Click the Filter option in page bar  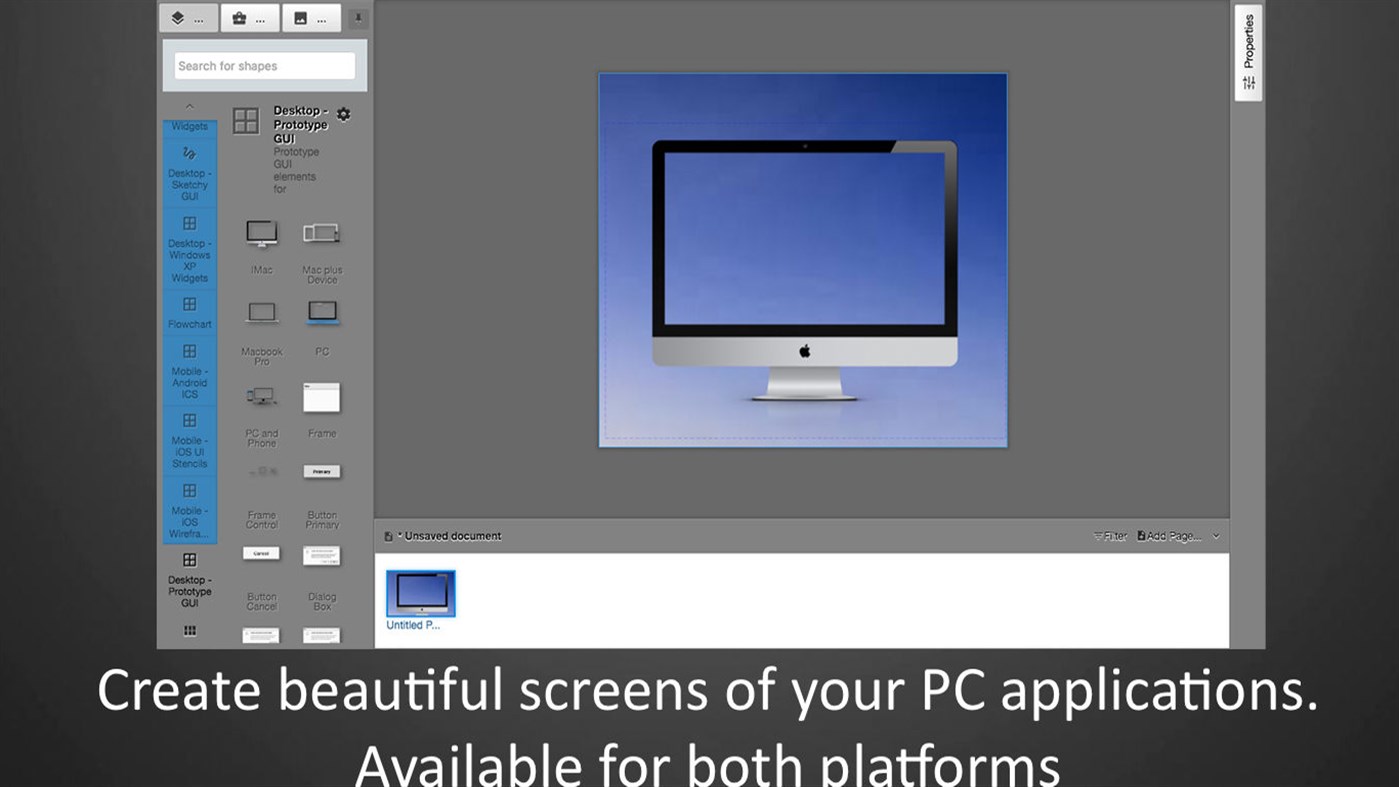click(1112, 535)
